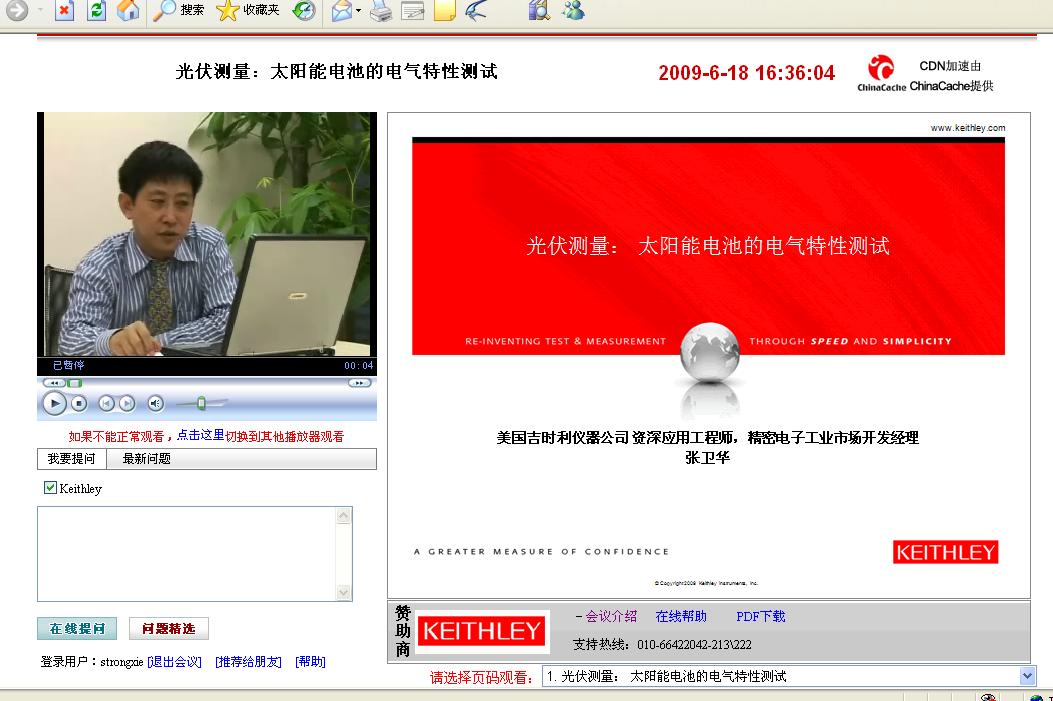This screenshot has height=701, width=1053.
Task: Switch to the 最新问题 tab
Action: point(146,459)
